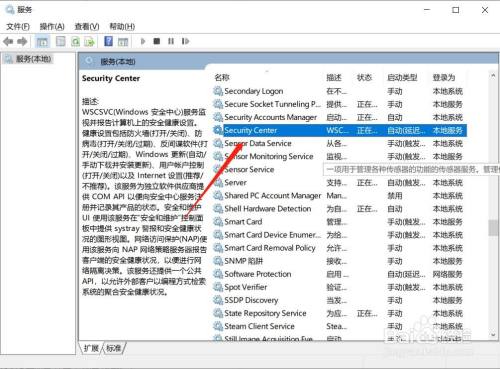The image size is (500, 369).
Task: Select Smart Card Device Enumeration service
Action: tap(340, 235)
